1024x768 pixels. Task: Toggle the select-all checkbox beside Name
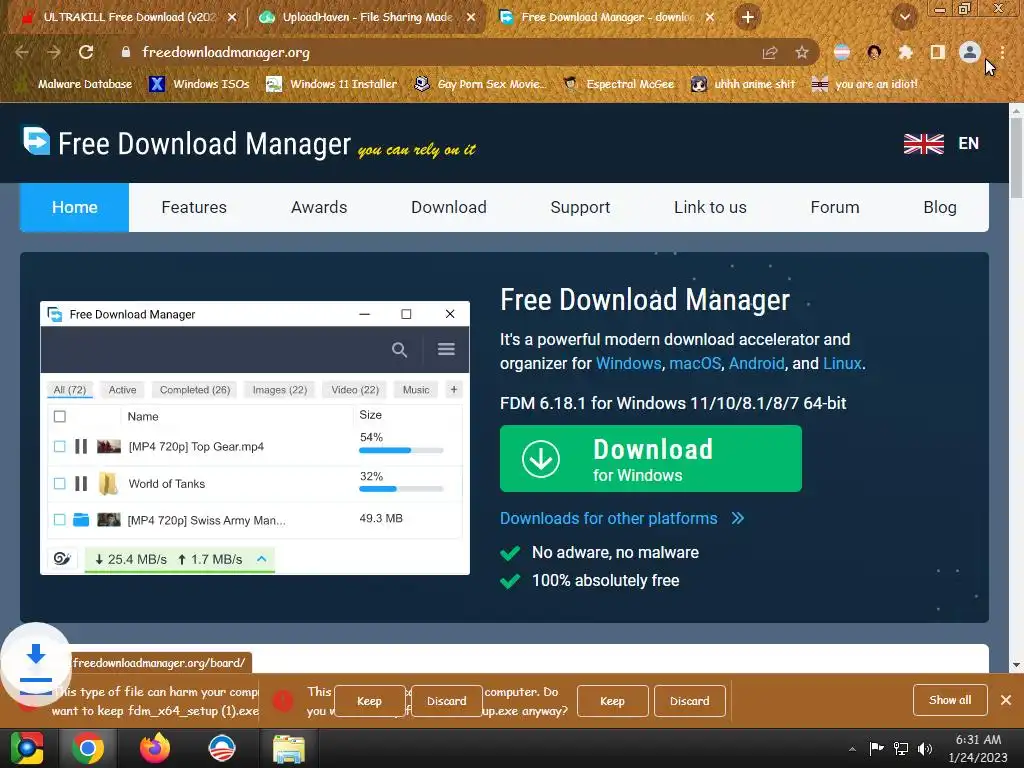[x=59, y=416]
